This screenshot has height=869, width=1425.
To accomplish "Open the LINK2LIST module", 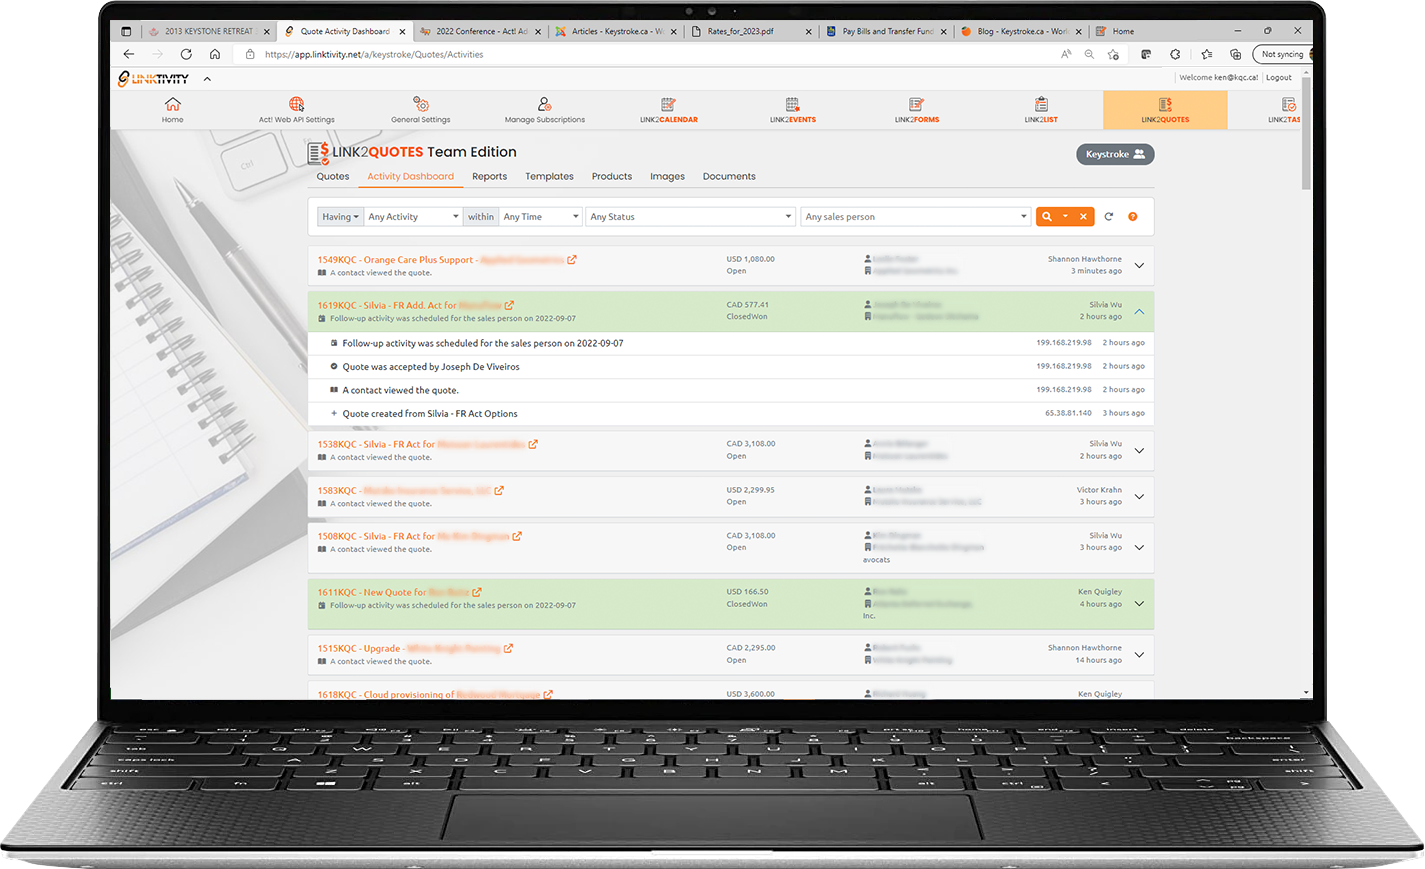I will [x=1041, y=110].
